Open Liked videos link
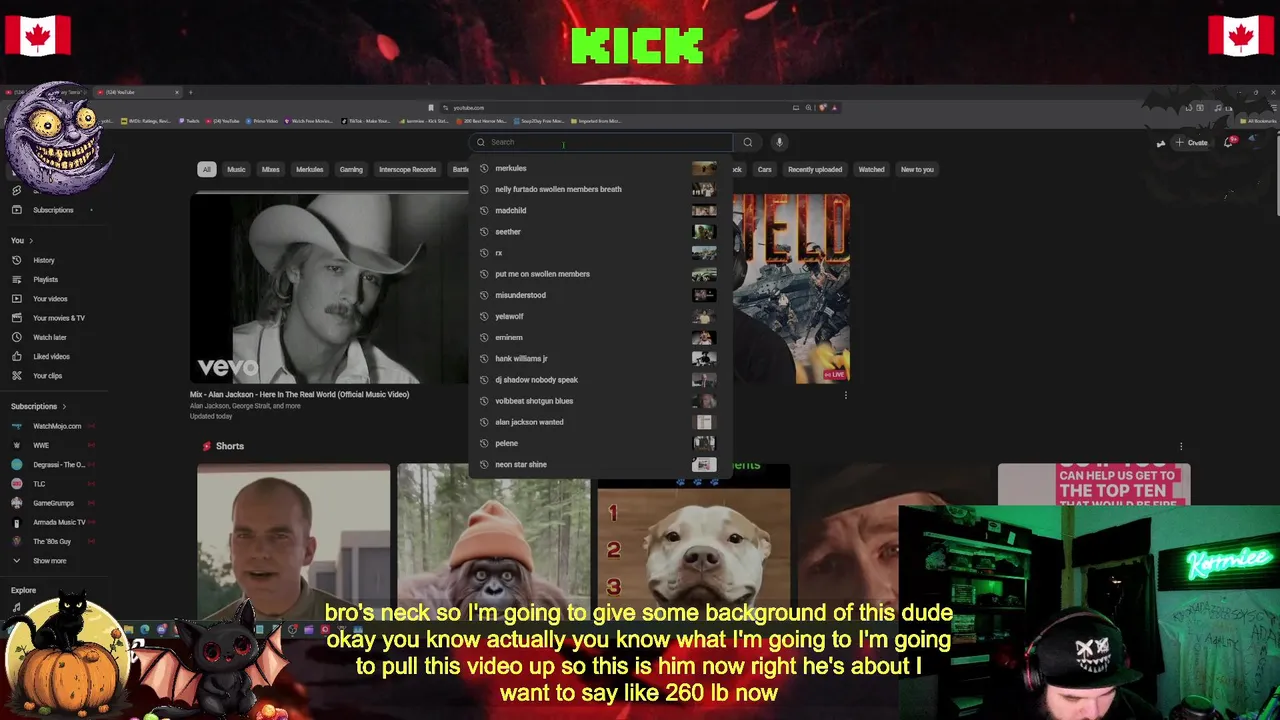The image size is (1280, 720). pos(52,356)
